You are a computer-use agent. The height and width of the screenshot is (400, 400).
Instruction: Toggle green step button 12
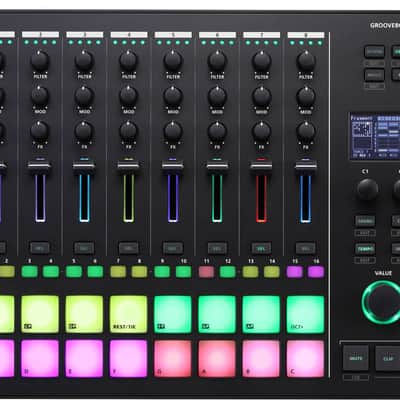pos(228,272)
